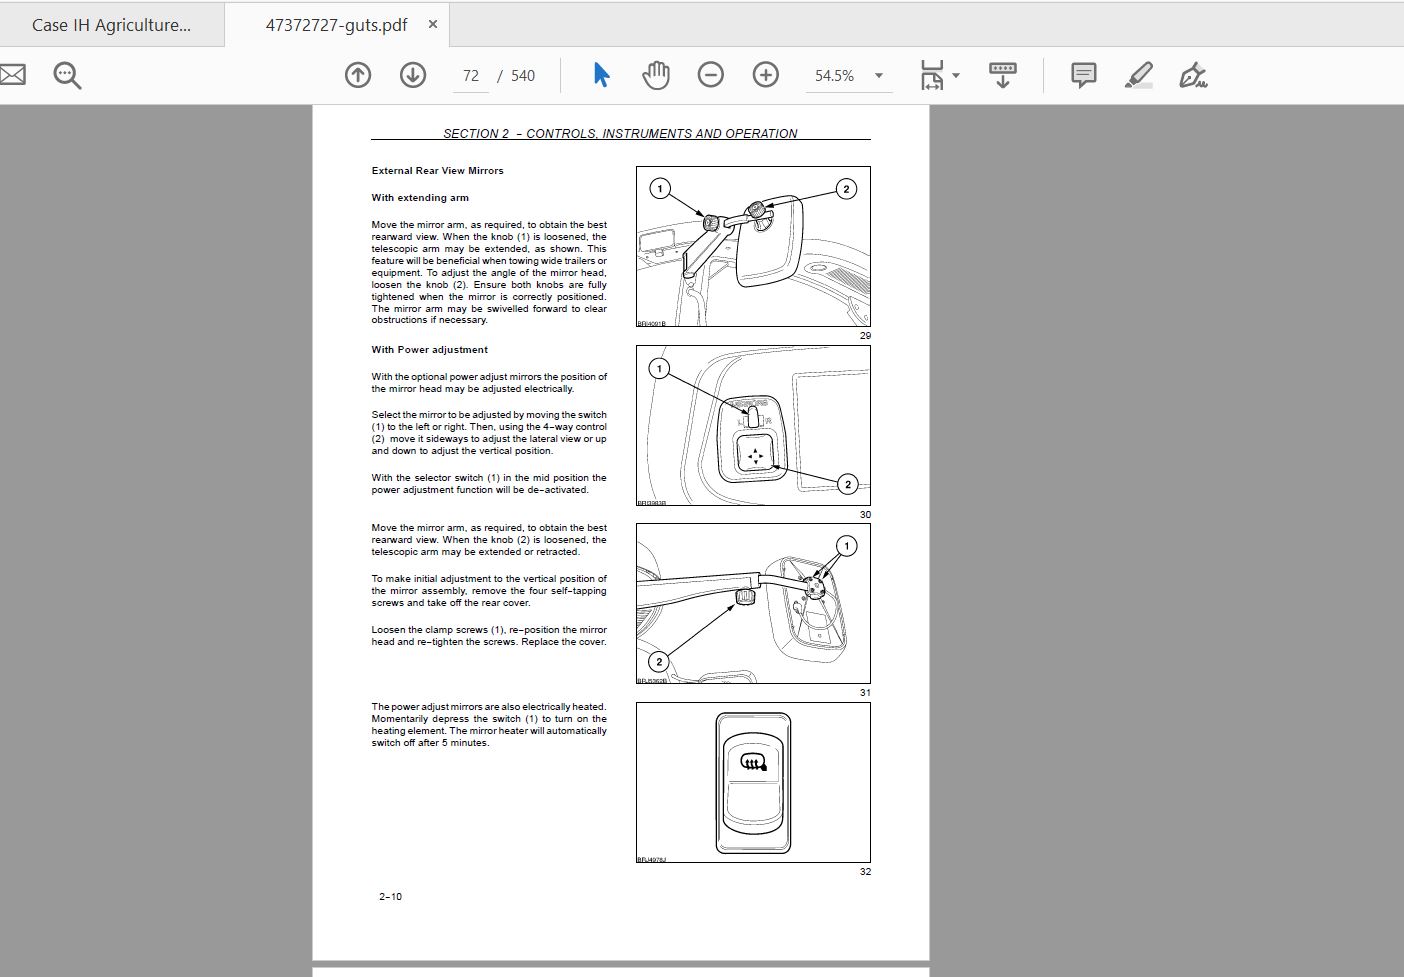
Task: Close the 47372727-guts.pdf tab
Action: (x=433, y=24)
